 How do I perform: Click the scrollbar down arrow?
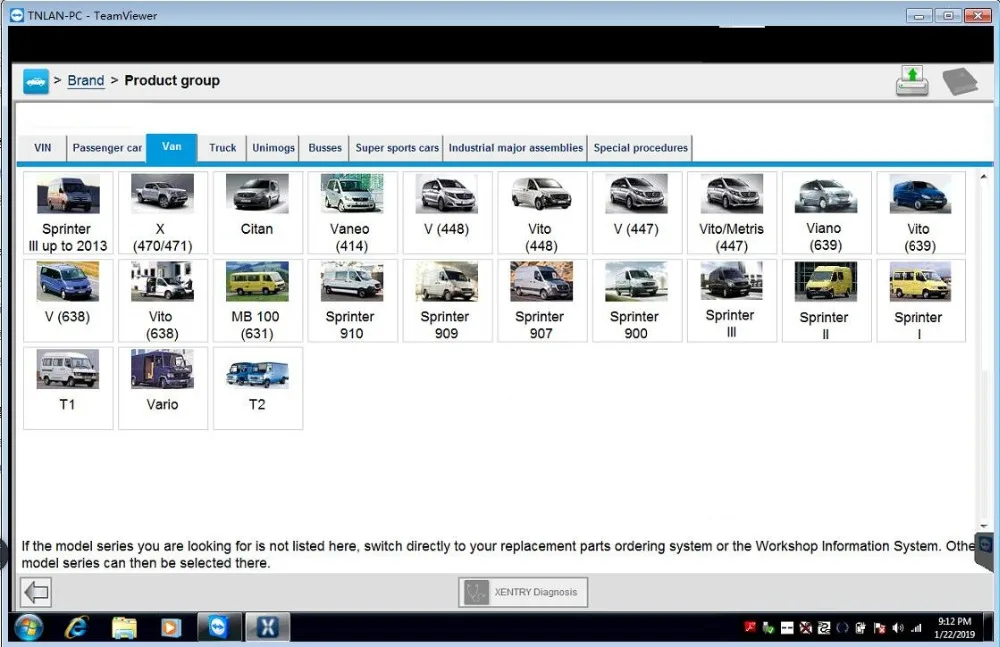[x=983, y=526]
